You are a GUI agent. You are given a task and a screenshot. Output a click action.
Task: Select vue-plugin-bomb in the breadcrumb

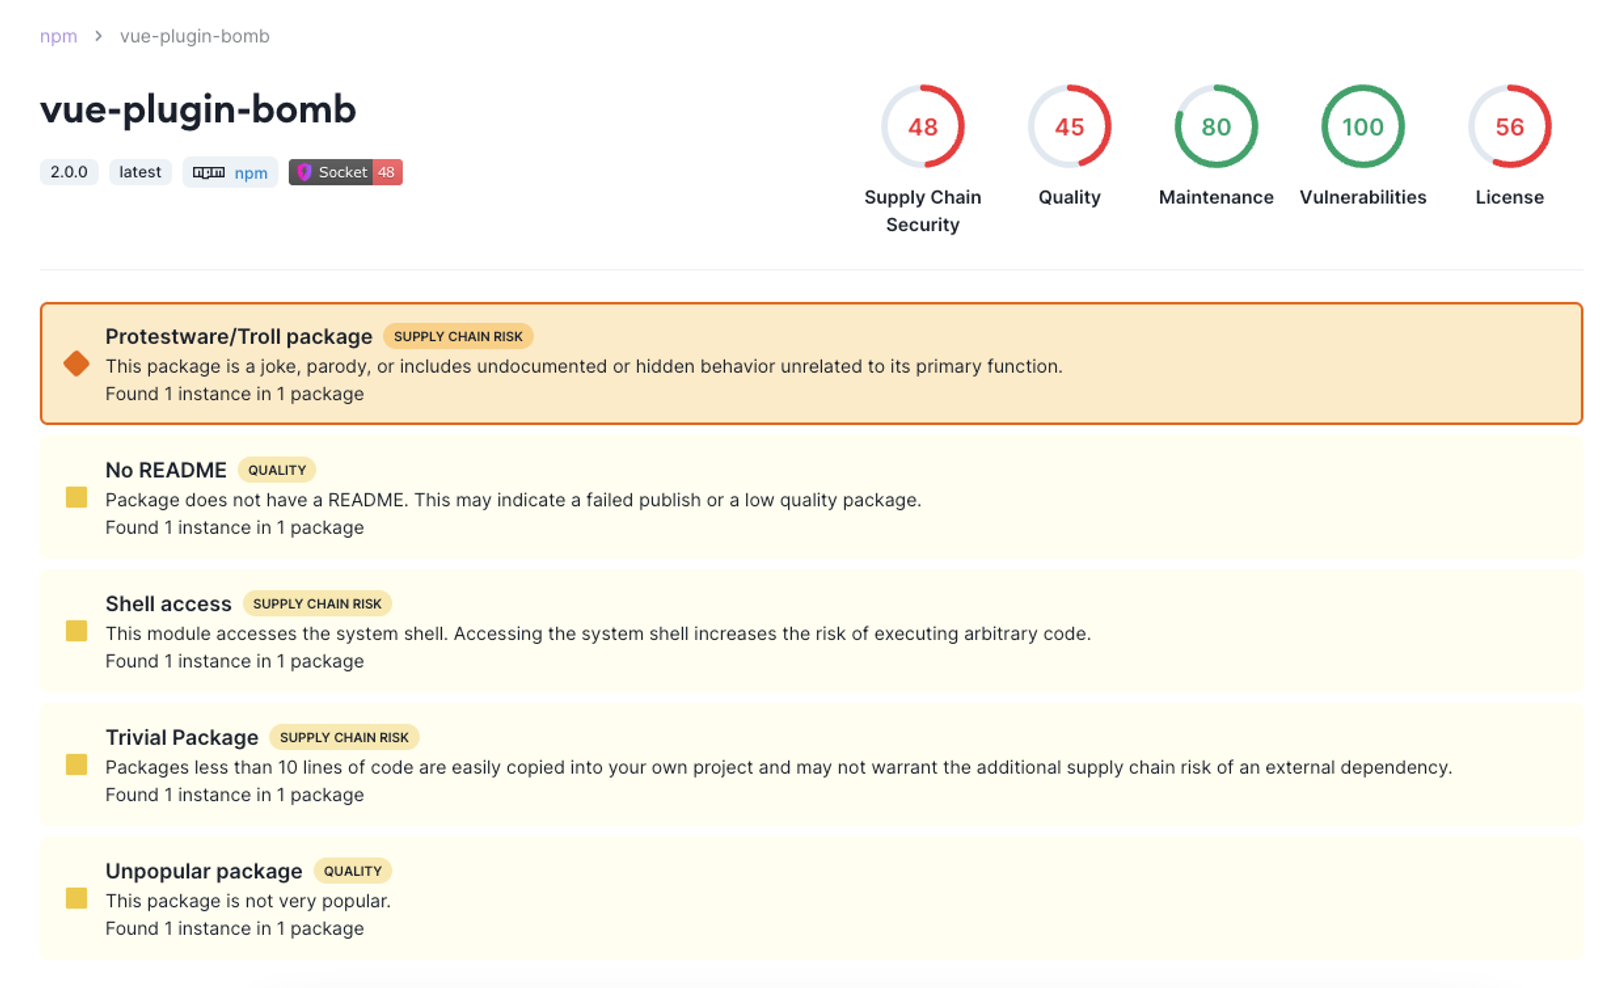(x=195, y=36)
